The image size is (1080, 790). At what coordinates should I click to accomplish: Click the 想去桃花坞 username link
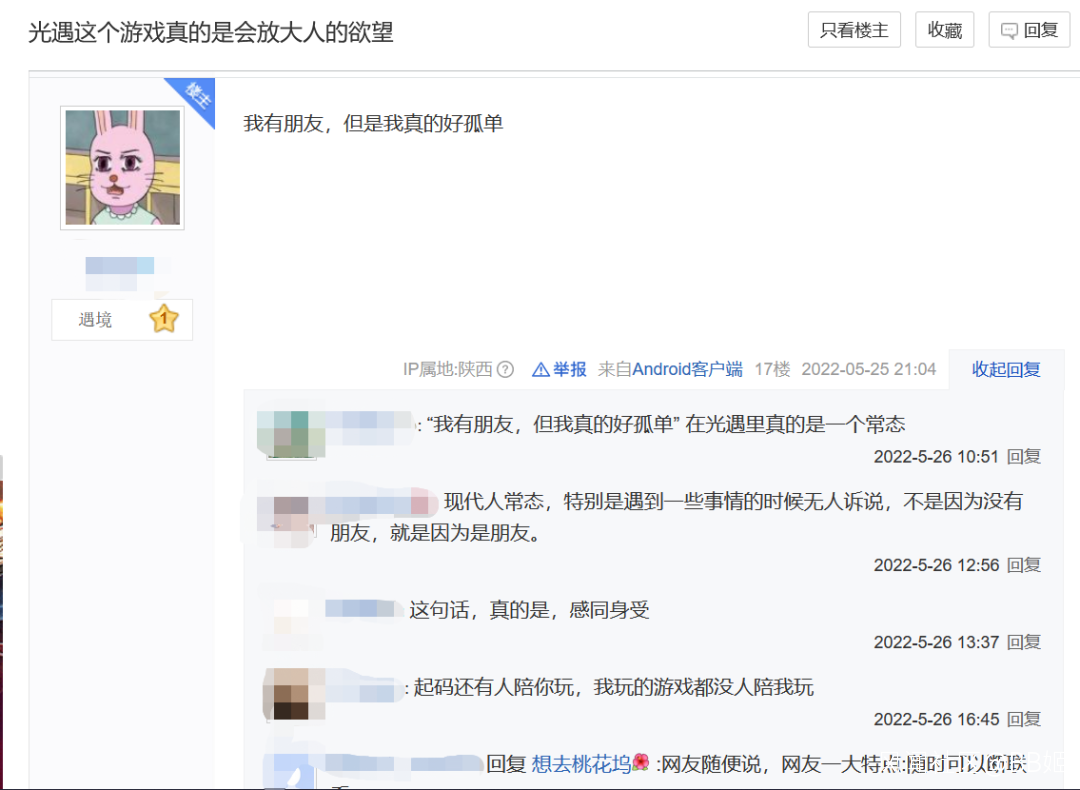coord(581,764)
